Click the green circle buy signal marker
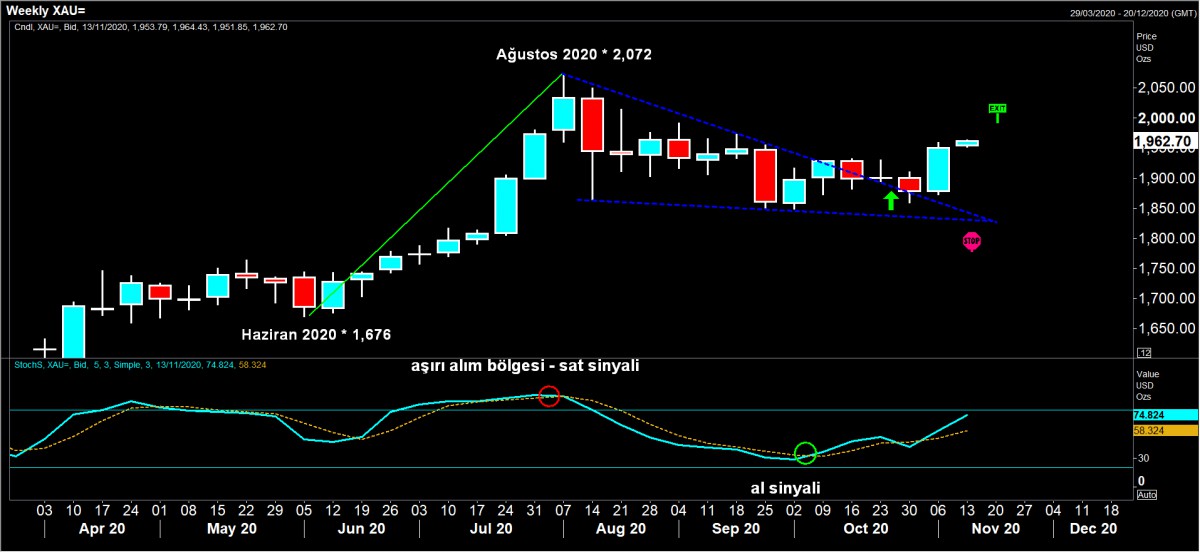The height and width of the screenshot is (553, 1200). click(x=806, y=453)
